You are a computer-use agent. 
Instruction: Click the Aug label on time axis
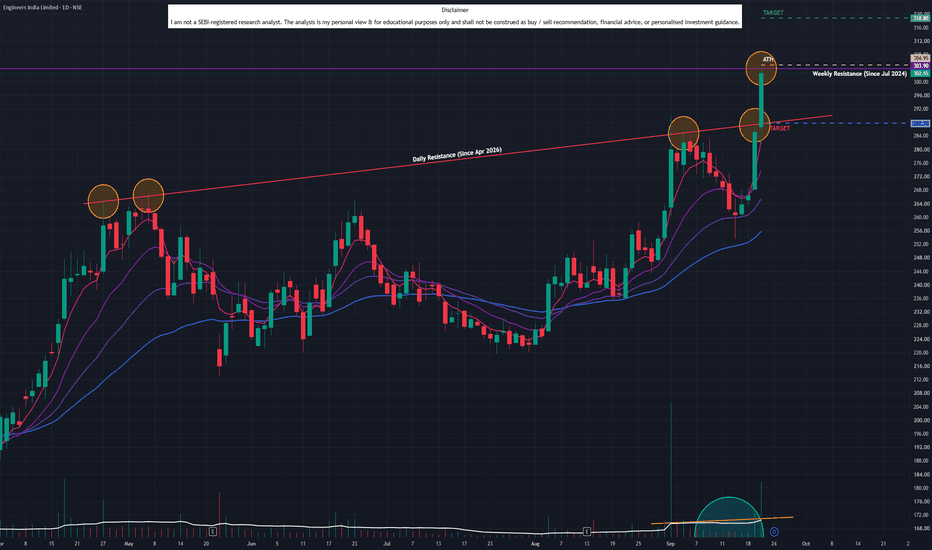[535, 543]
